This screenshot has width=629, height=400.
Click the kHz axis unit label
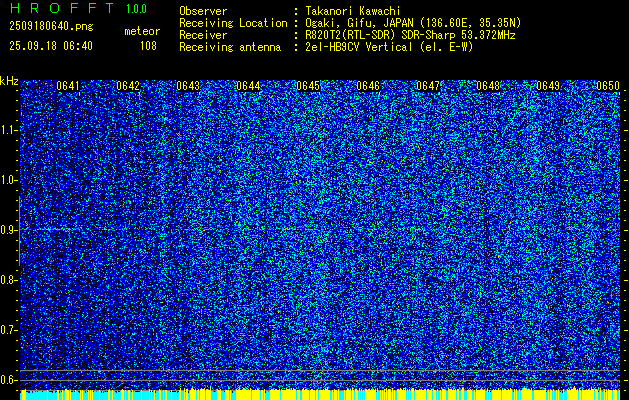[x=9, y=81]
